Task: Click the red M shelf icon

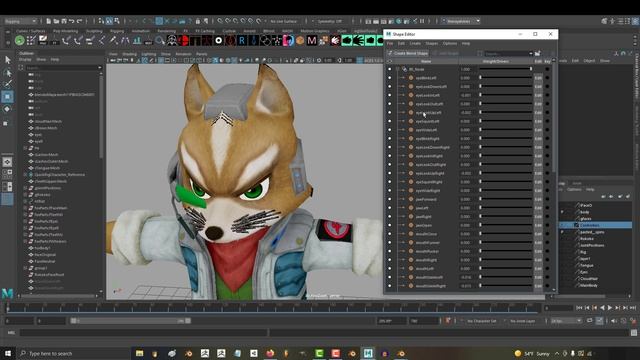Action: (312, 40)
